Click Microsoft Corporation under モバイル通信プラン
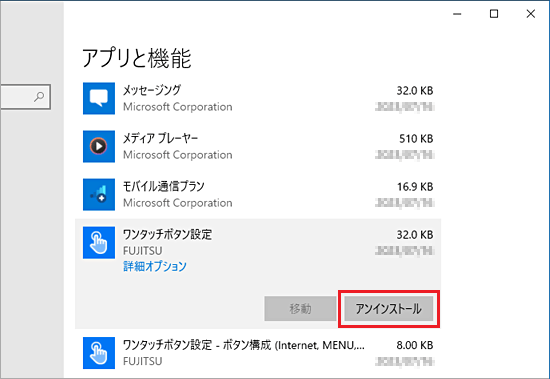This screenshot has width=550, height=379. (177, 203)
